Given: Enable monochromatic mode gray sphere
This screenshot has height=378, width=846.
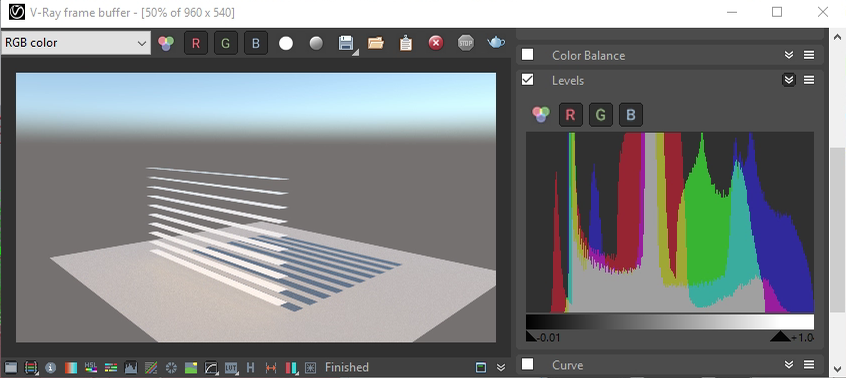Looking at the screenshot, I should point(316,43).
